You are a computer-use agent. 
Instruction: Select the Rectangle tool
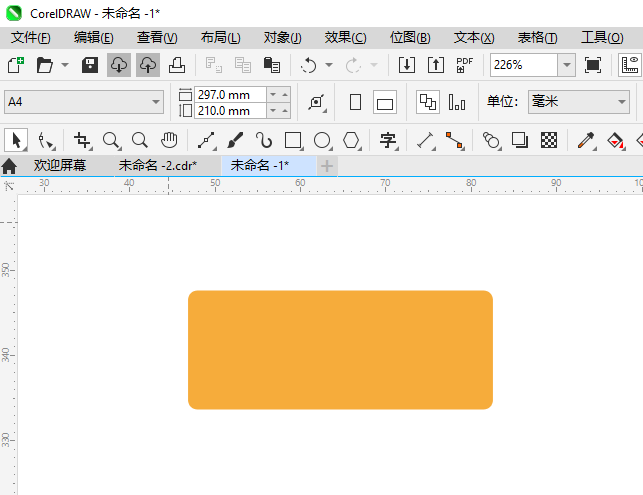[294, 141]
